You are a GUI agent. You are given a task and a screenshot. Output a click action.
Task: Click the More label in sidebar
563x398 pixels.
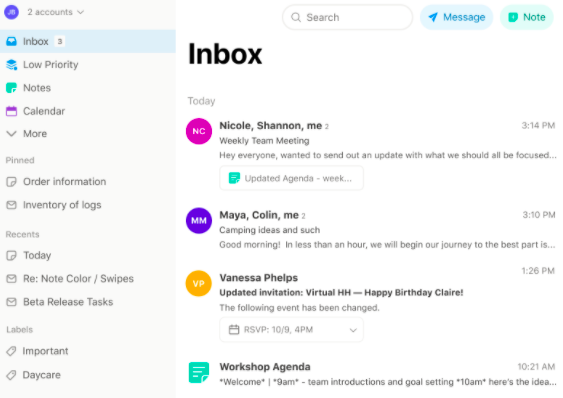pyautogui.click(x=35, y=134)
